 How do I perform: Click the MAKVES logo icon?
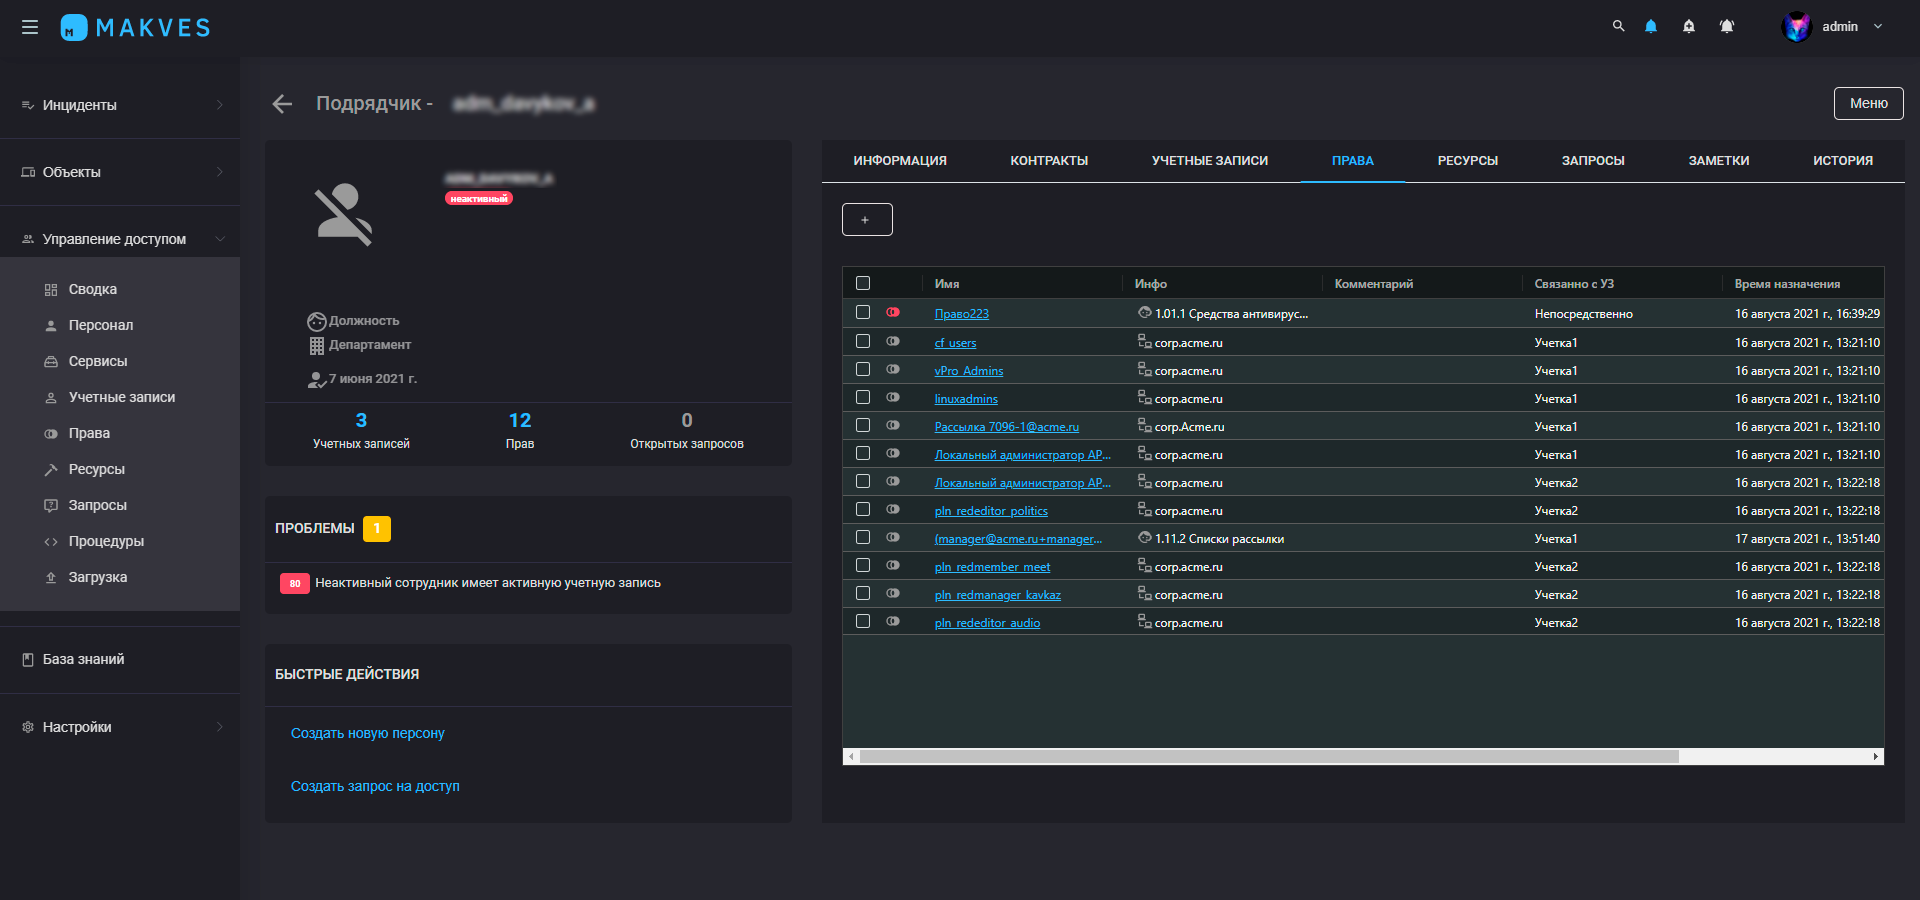coord(74,27)
